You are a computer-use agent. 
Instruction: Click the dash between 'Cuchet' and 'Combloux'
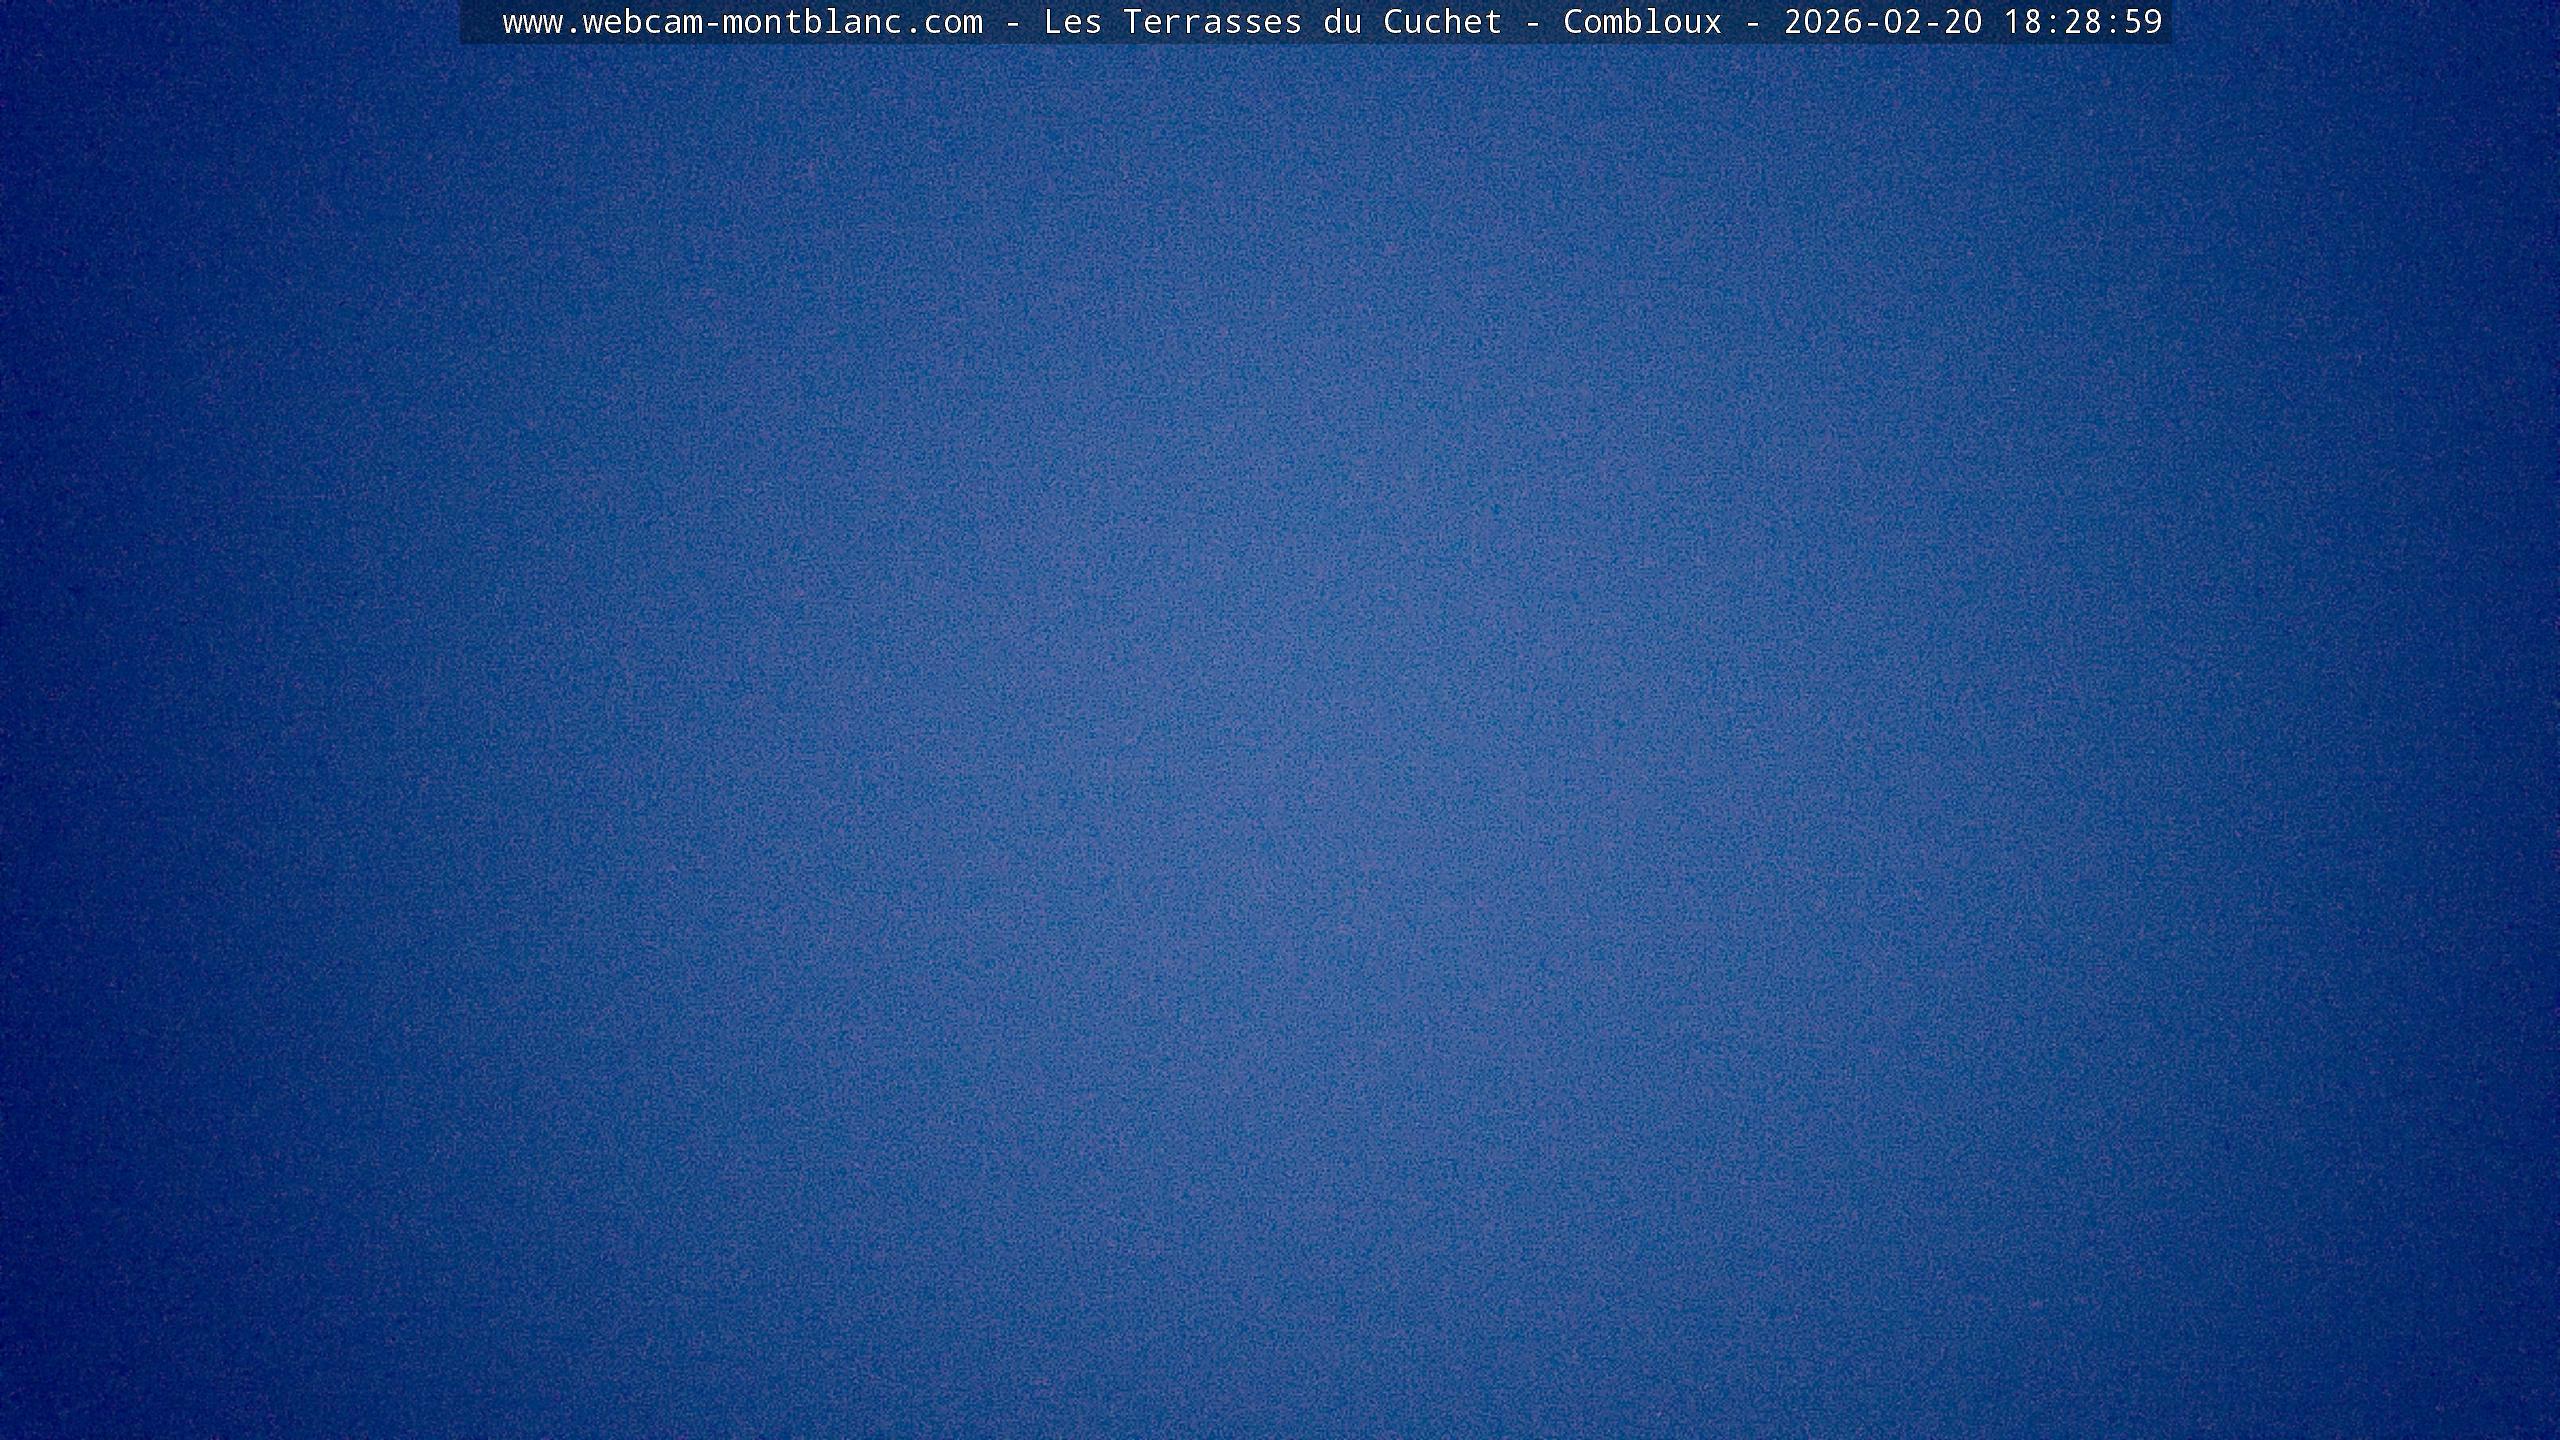1532,22
